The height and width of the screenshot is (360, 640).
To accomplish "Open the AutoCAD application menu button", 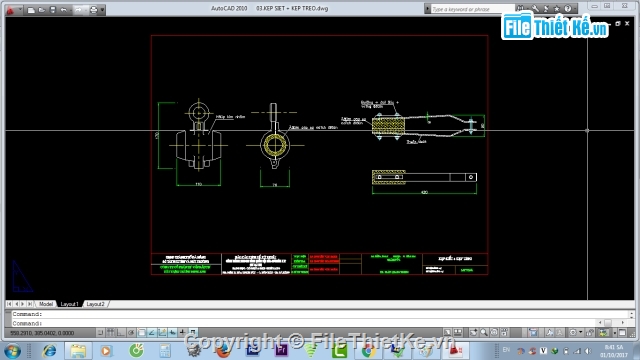I will (x=10, y=9).
